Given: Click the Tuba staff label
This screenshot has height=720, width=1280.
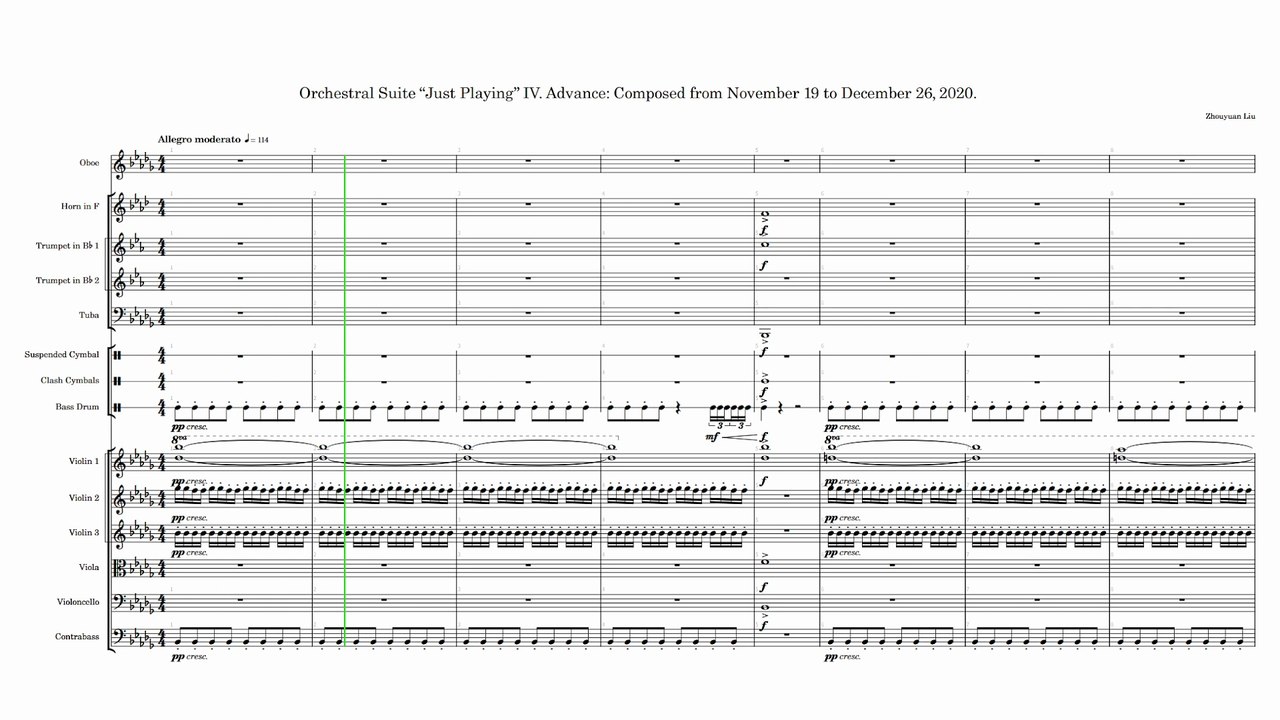Looking at the screenshot, I should coord(90,316).
